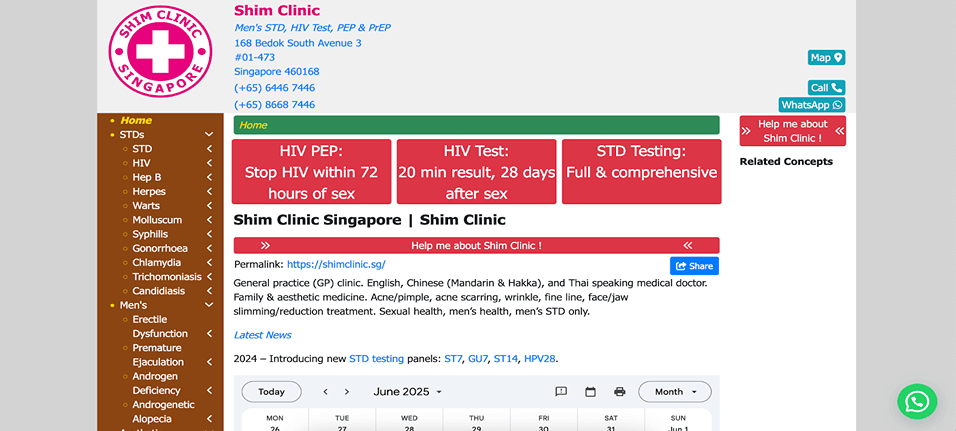Expand the Syphilis submenu arrow
Image resolution: width=956 pixels, height=431 pixels.
(209, 234)
